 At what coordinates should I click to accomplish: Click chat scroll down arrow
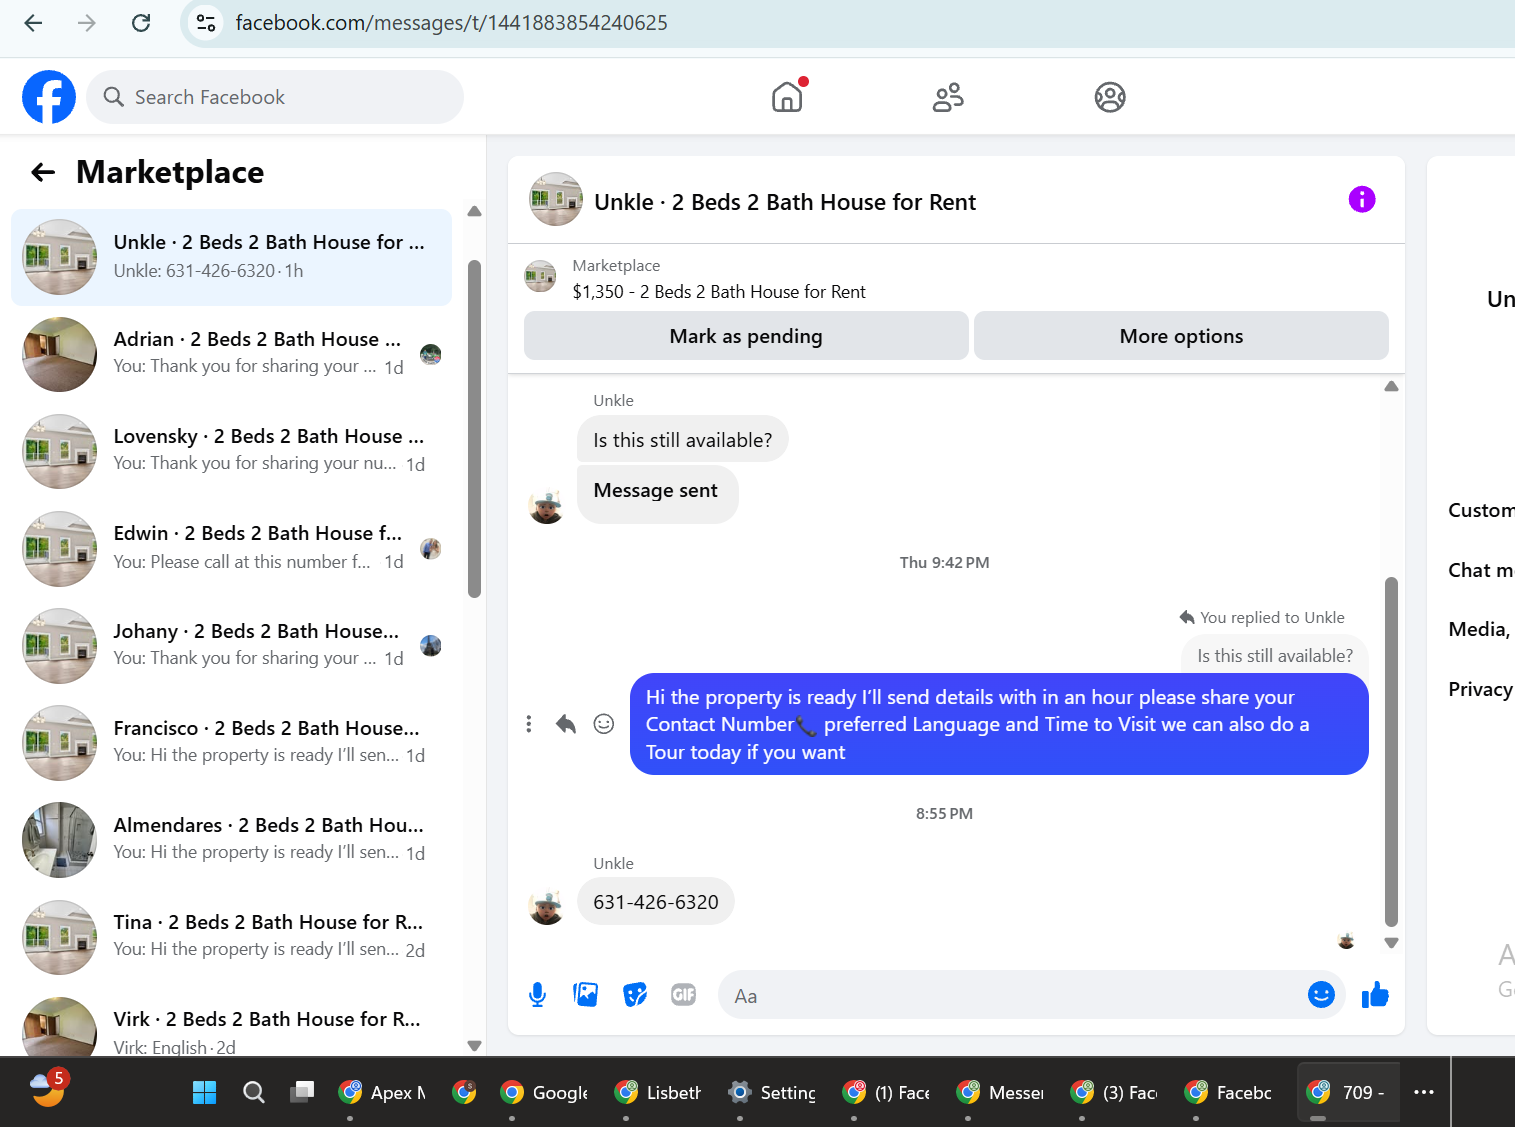point(1391,943)
